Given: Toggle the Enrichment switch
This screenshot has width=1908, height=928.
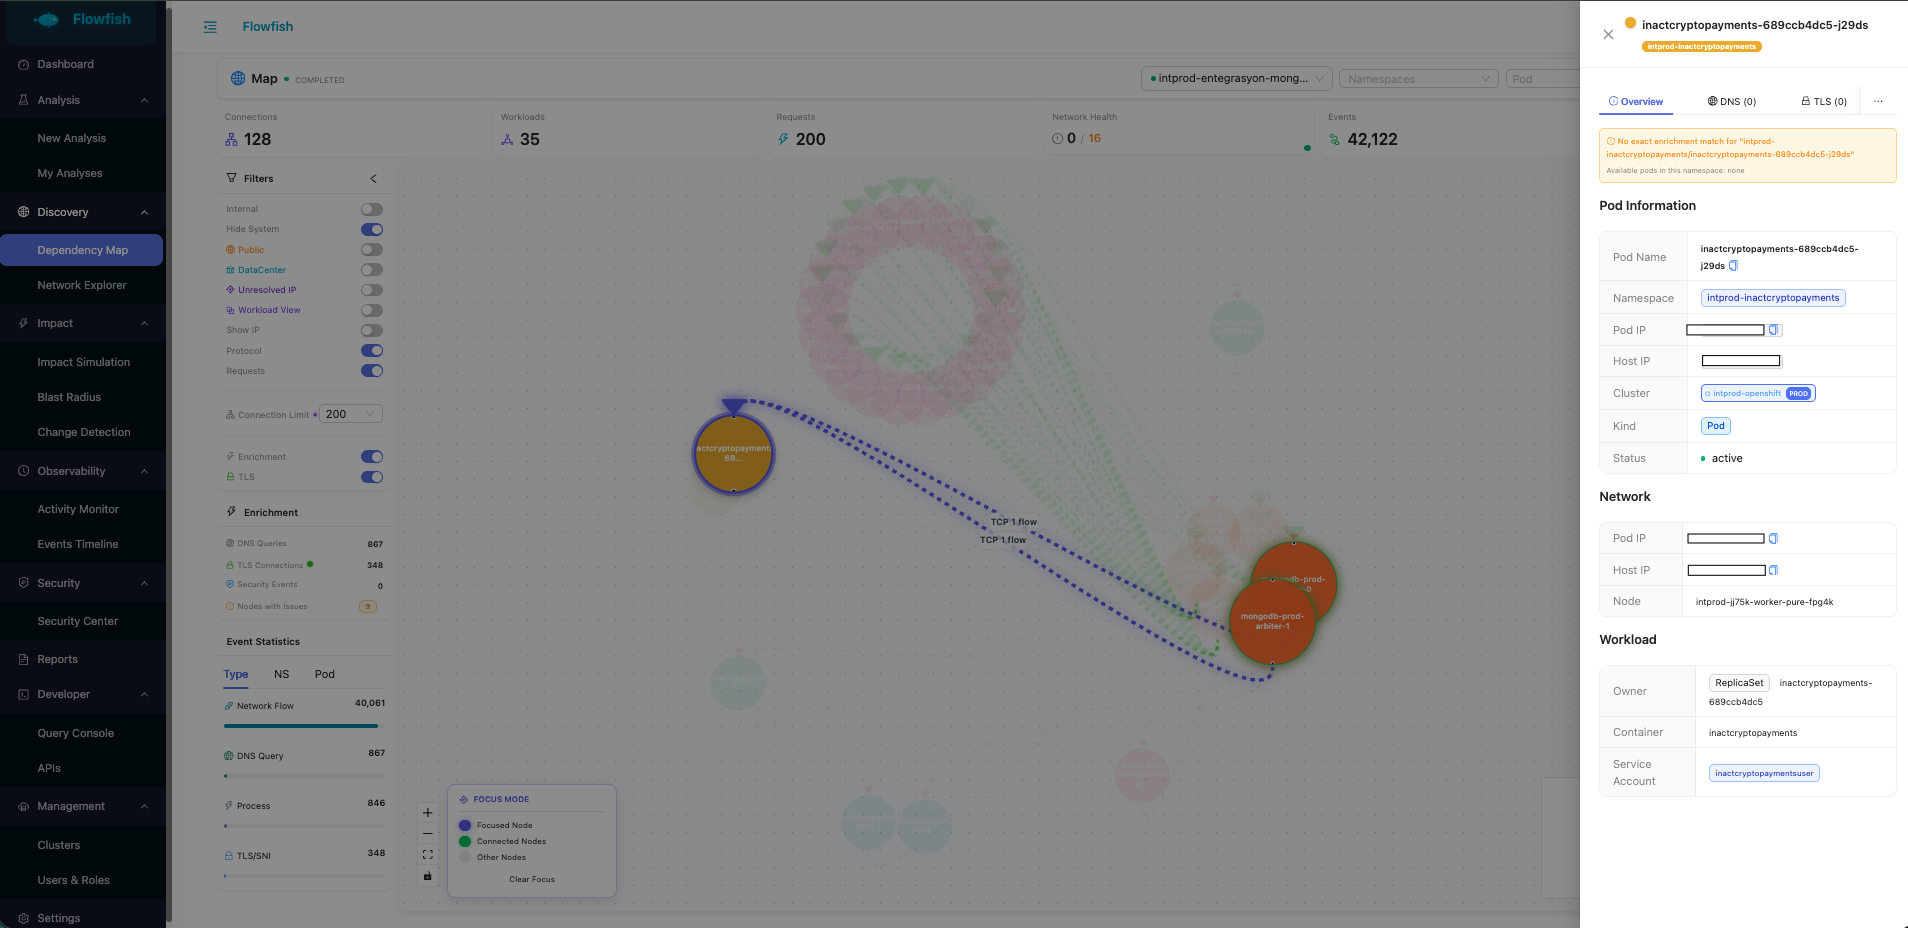Looking at the screenshot, I should pos(372,457).
